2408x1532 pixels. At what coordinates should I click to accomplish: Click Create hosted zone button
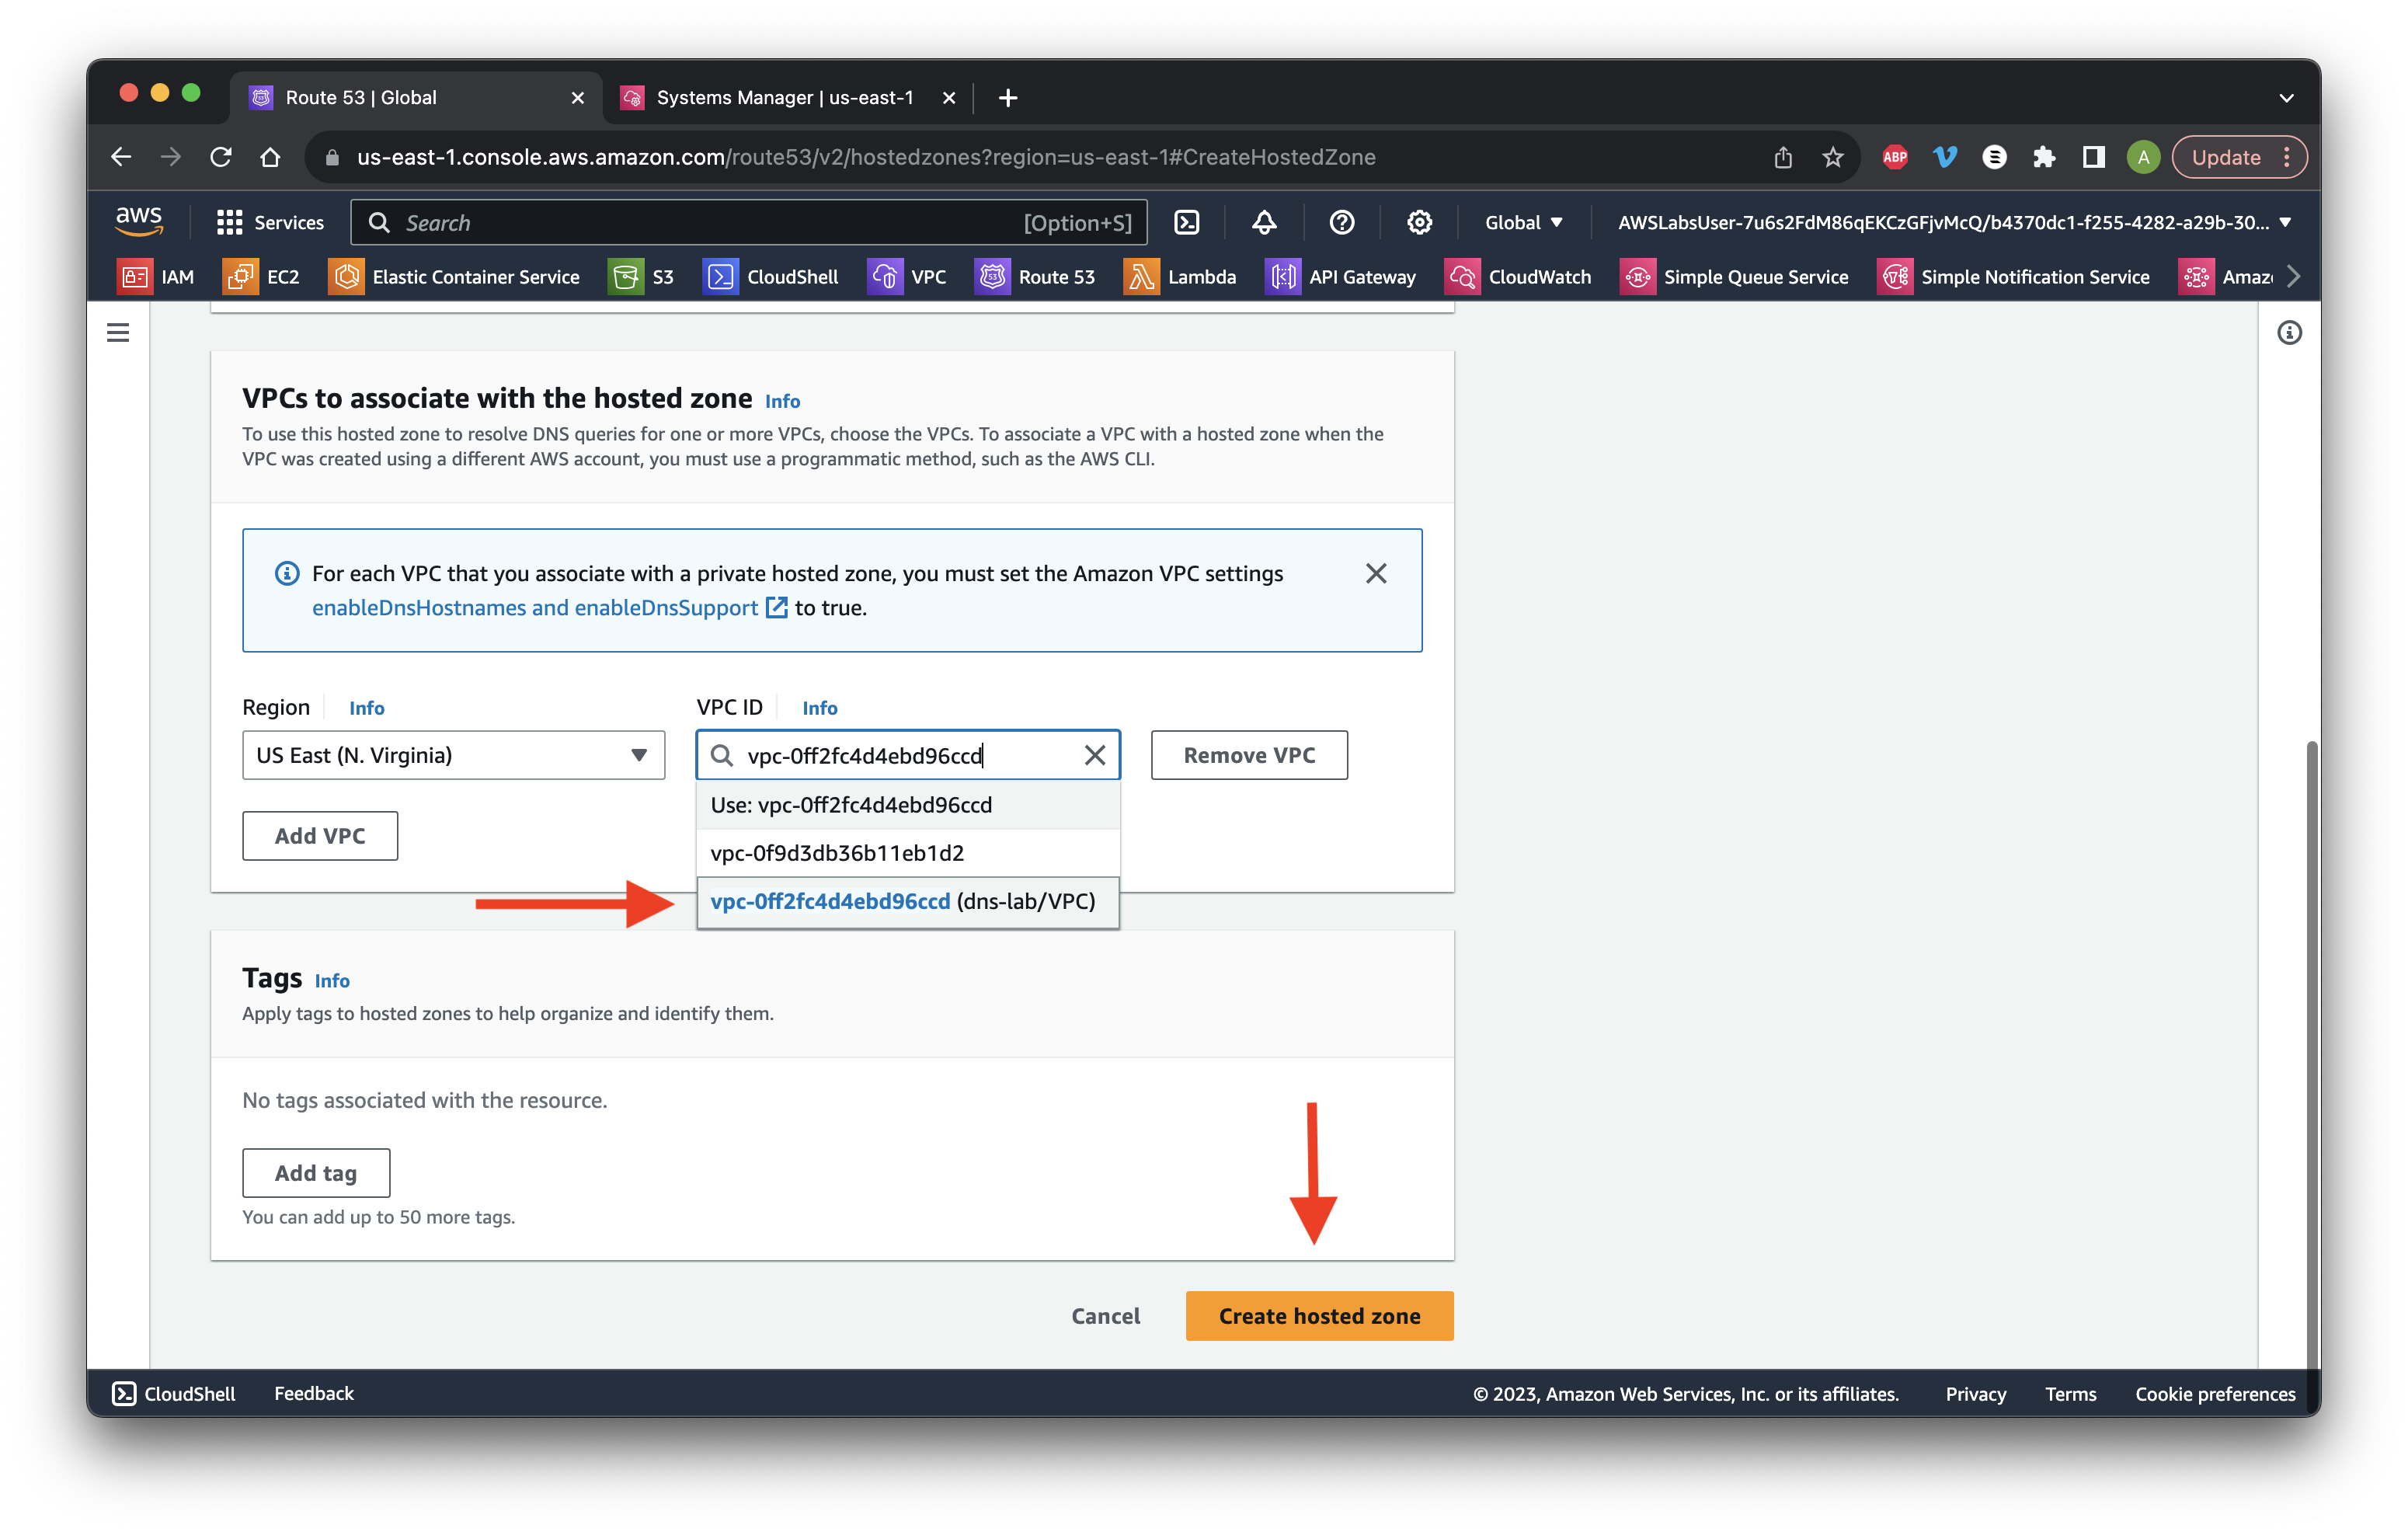pos(1319,1316)
